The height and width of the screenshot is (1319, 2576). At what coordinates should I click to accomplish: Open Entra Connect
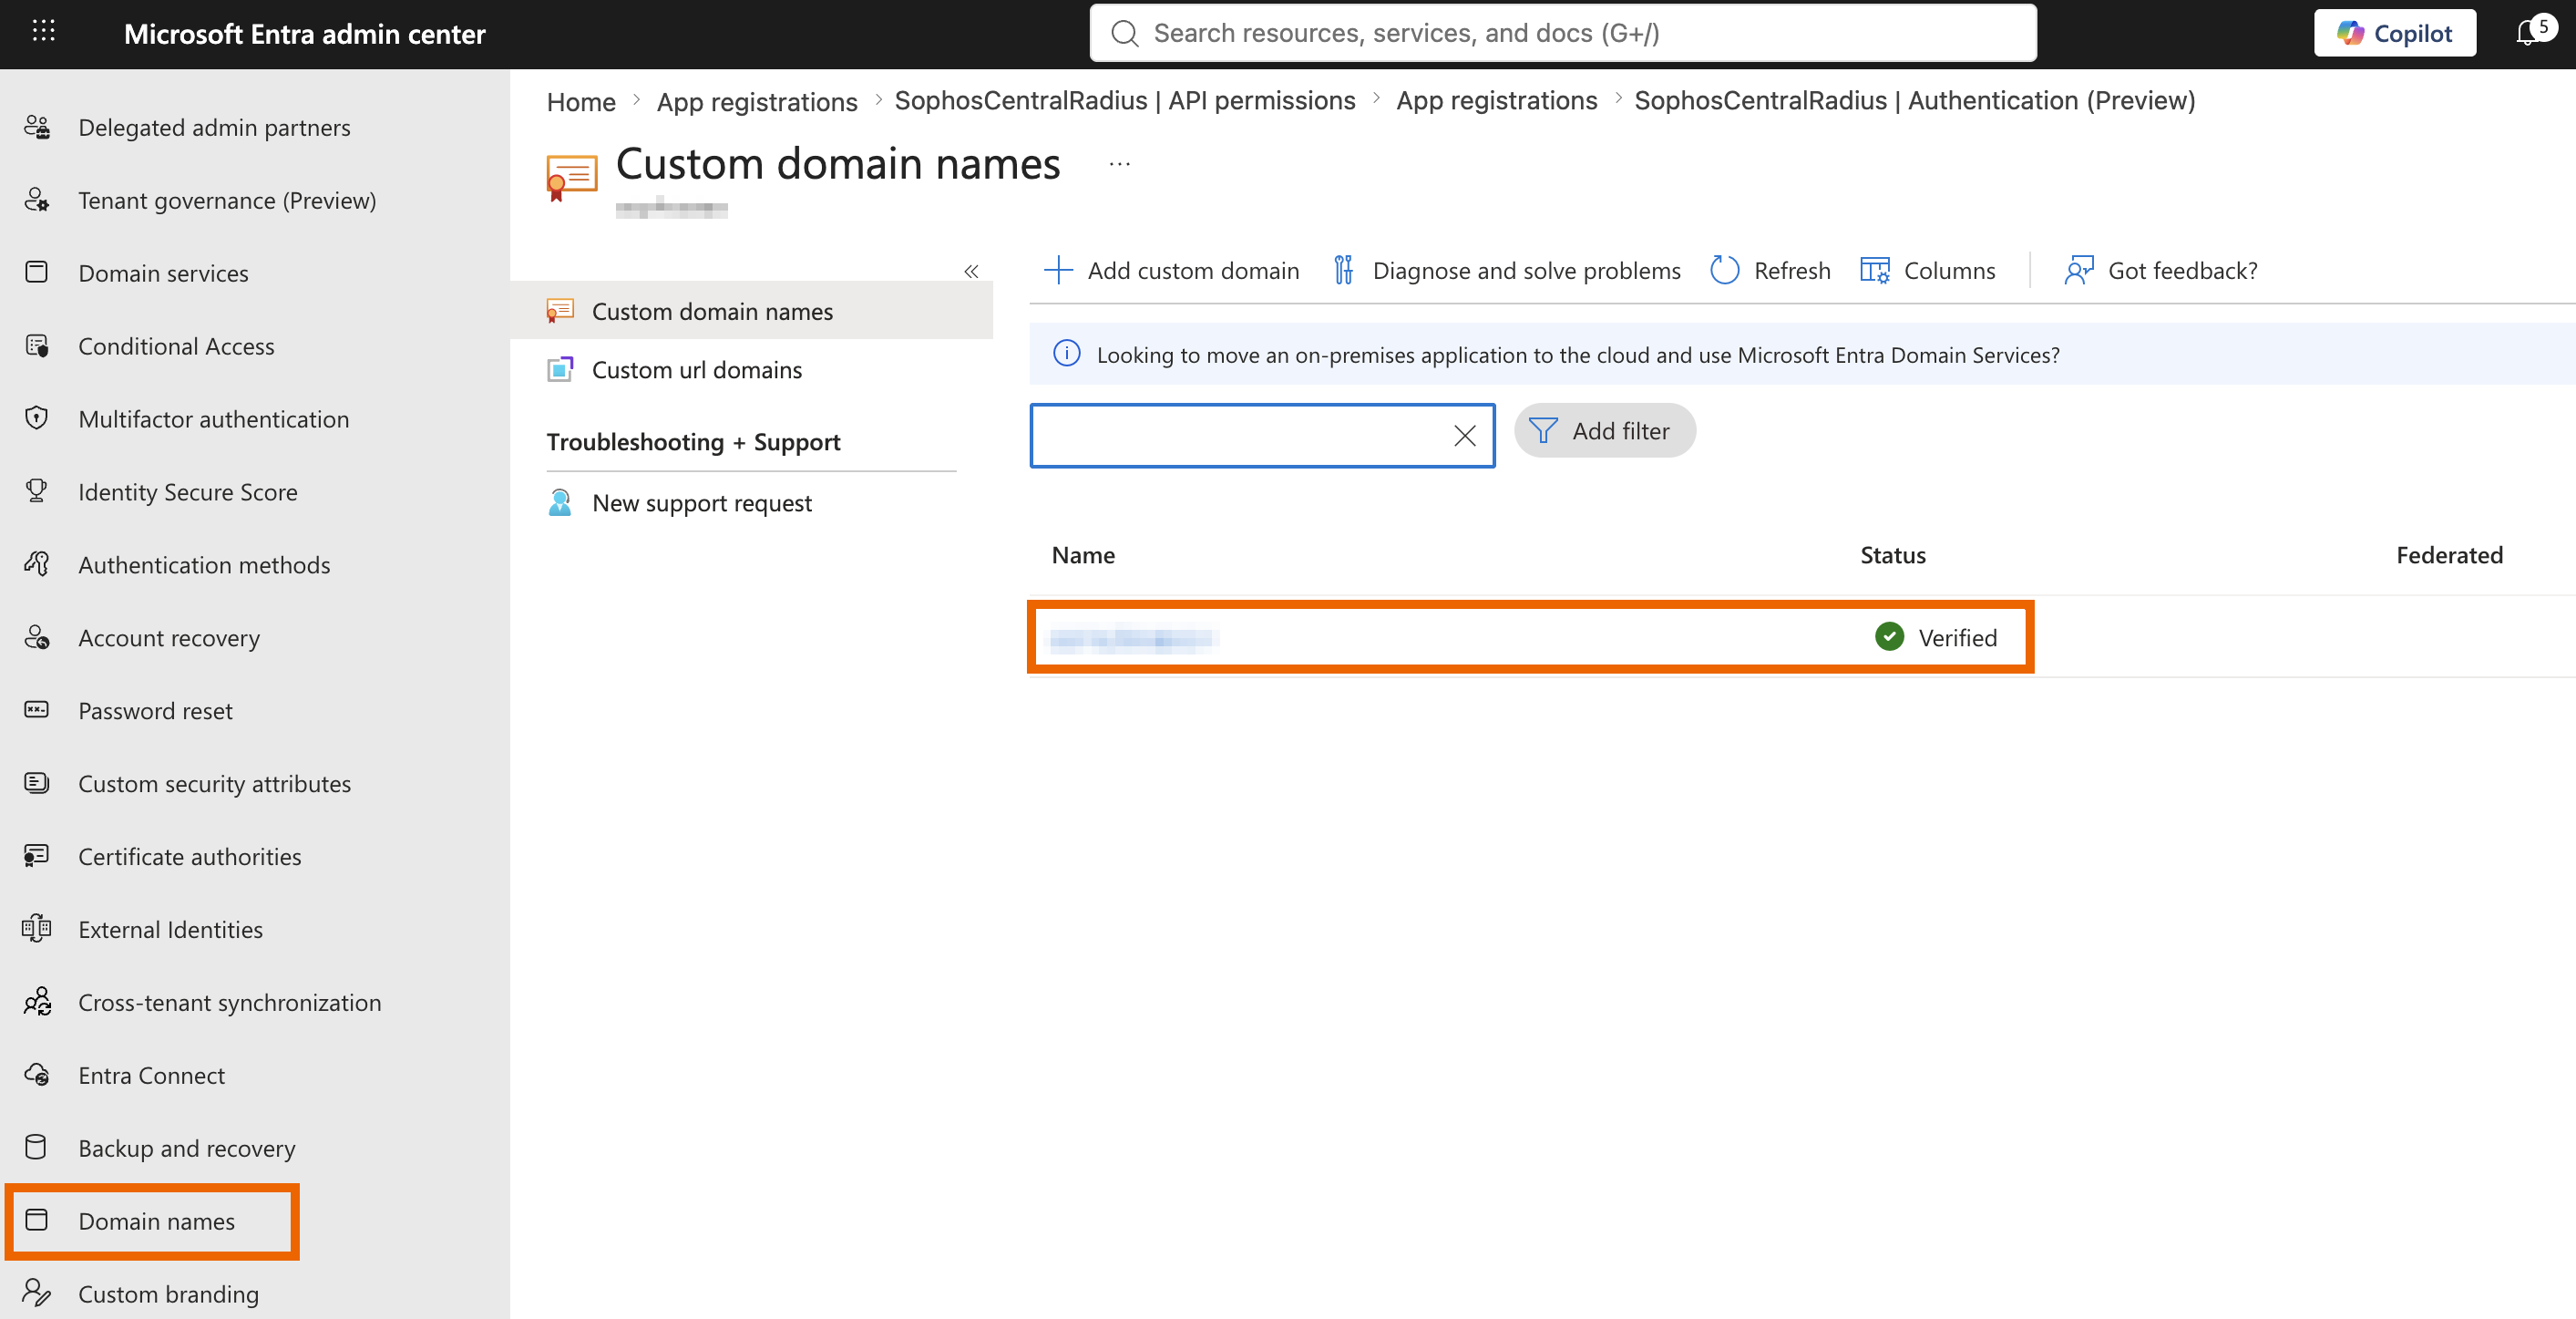(x=151, y=1076)
